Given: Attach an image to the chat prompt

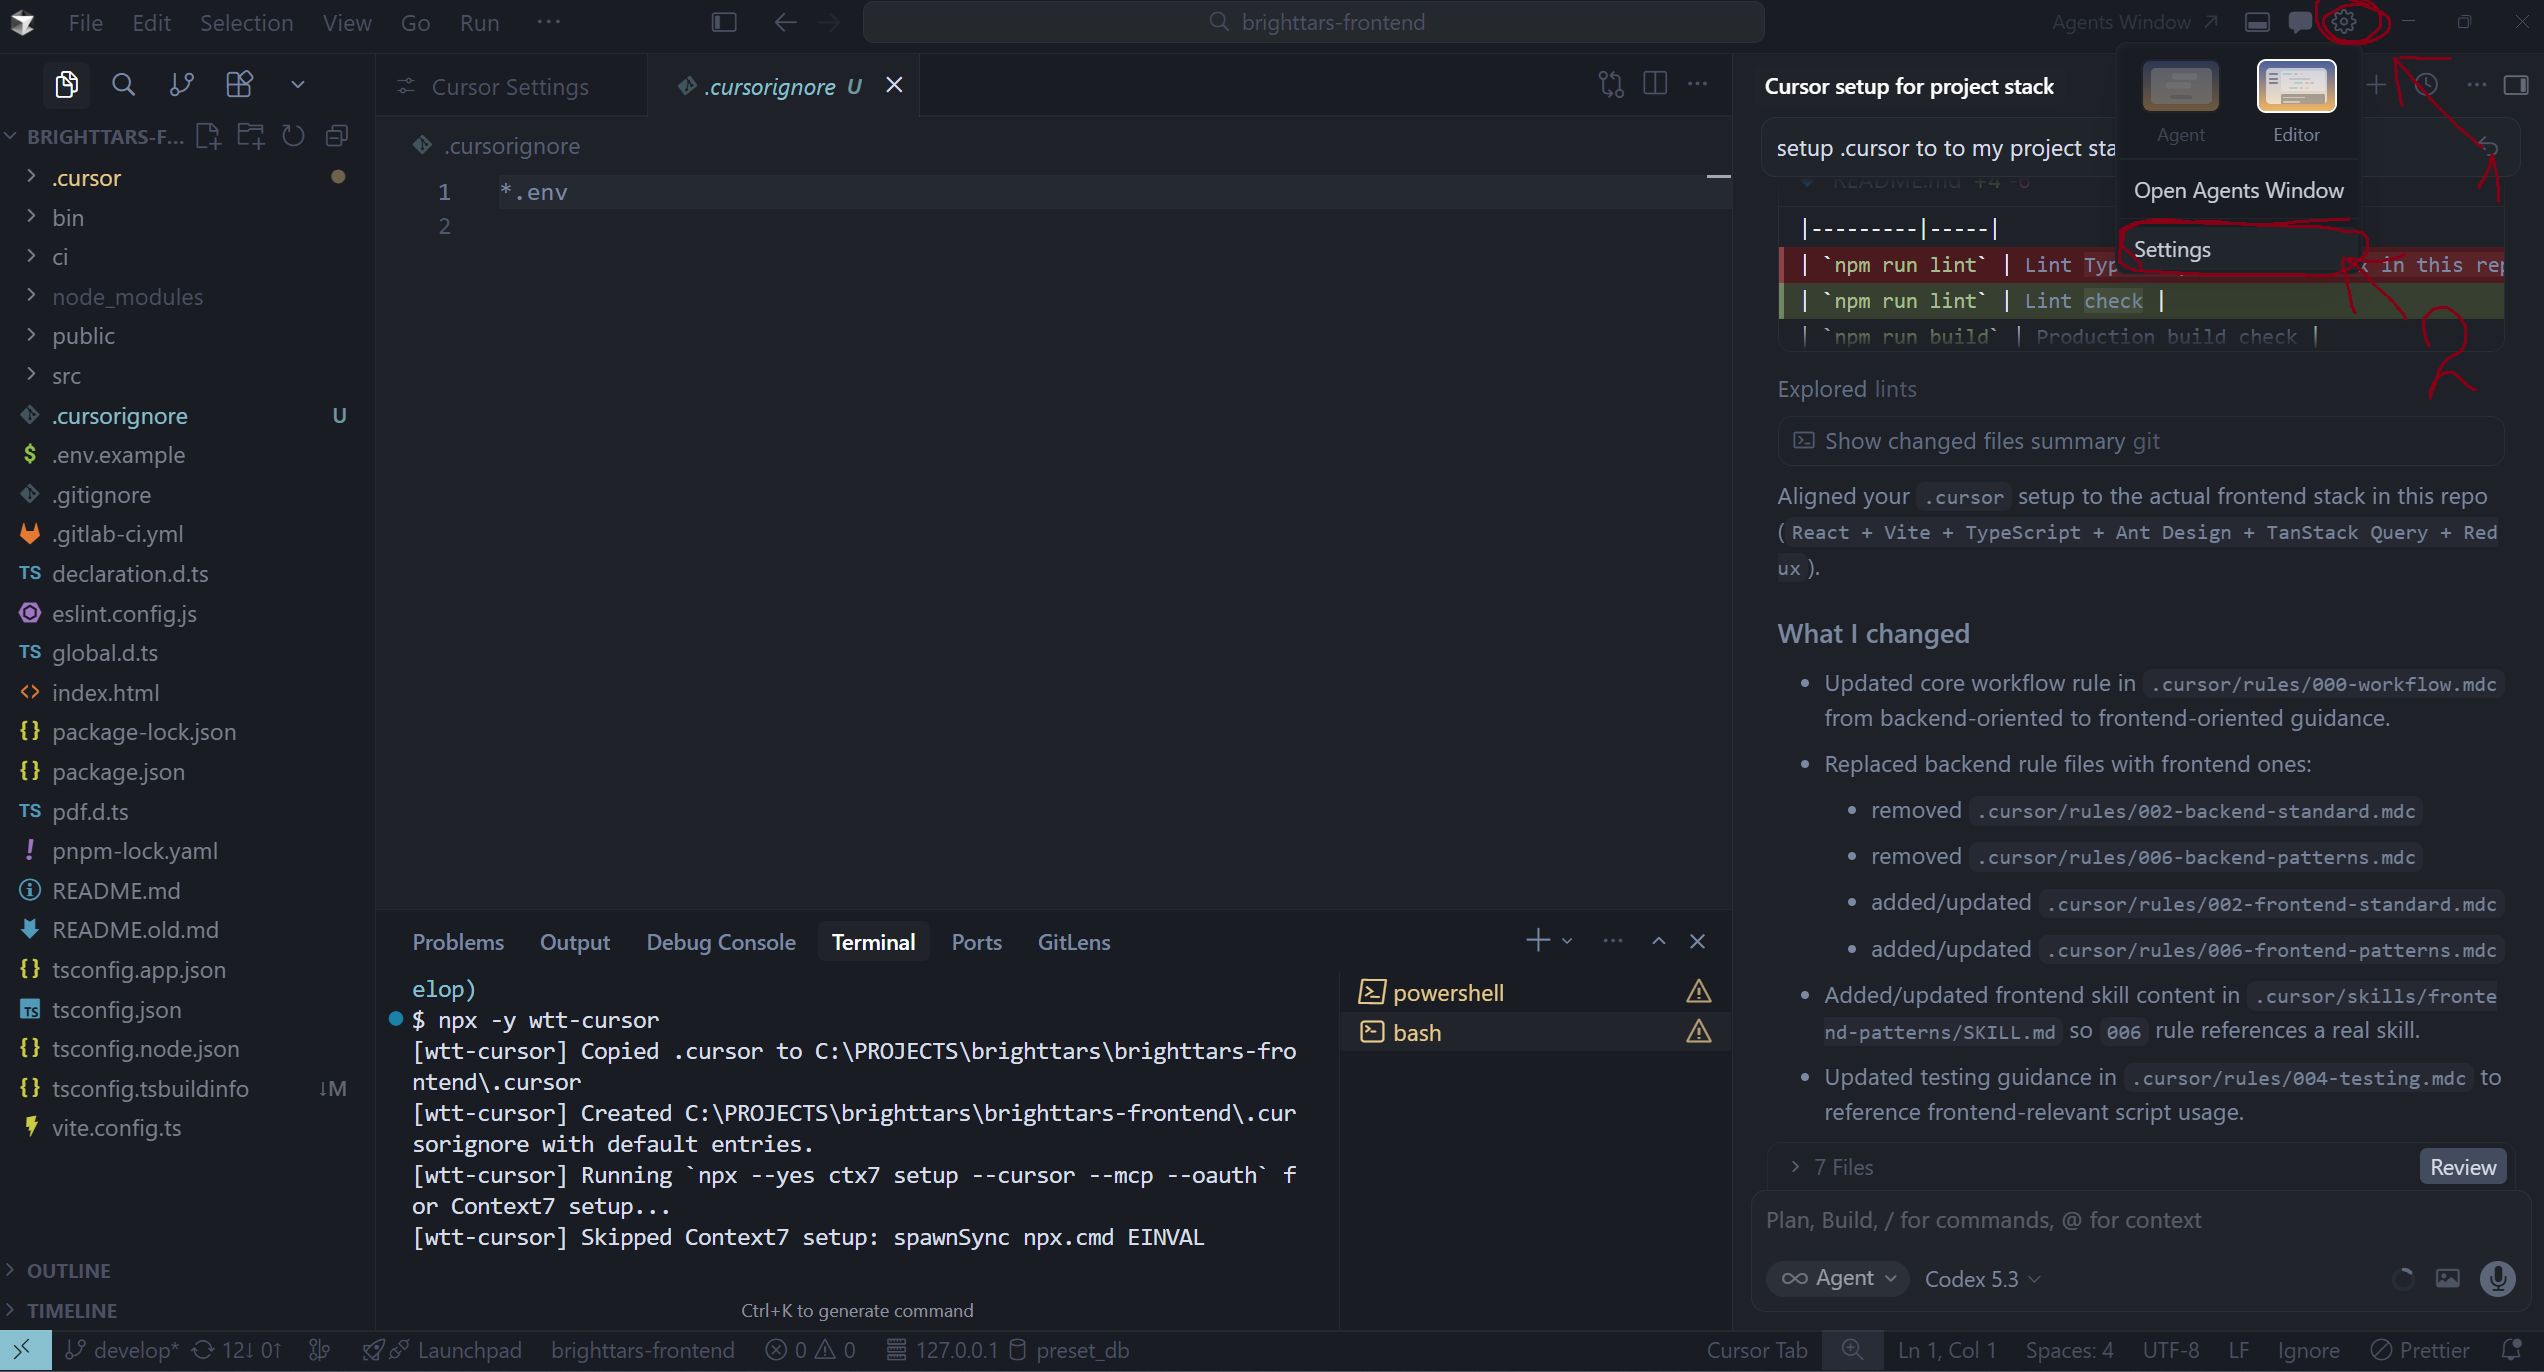Looking at the screenshot, I should [x=2448, y=1278].
